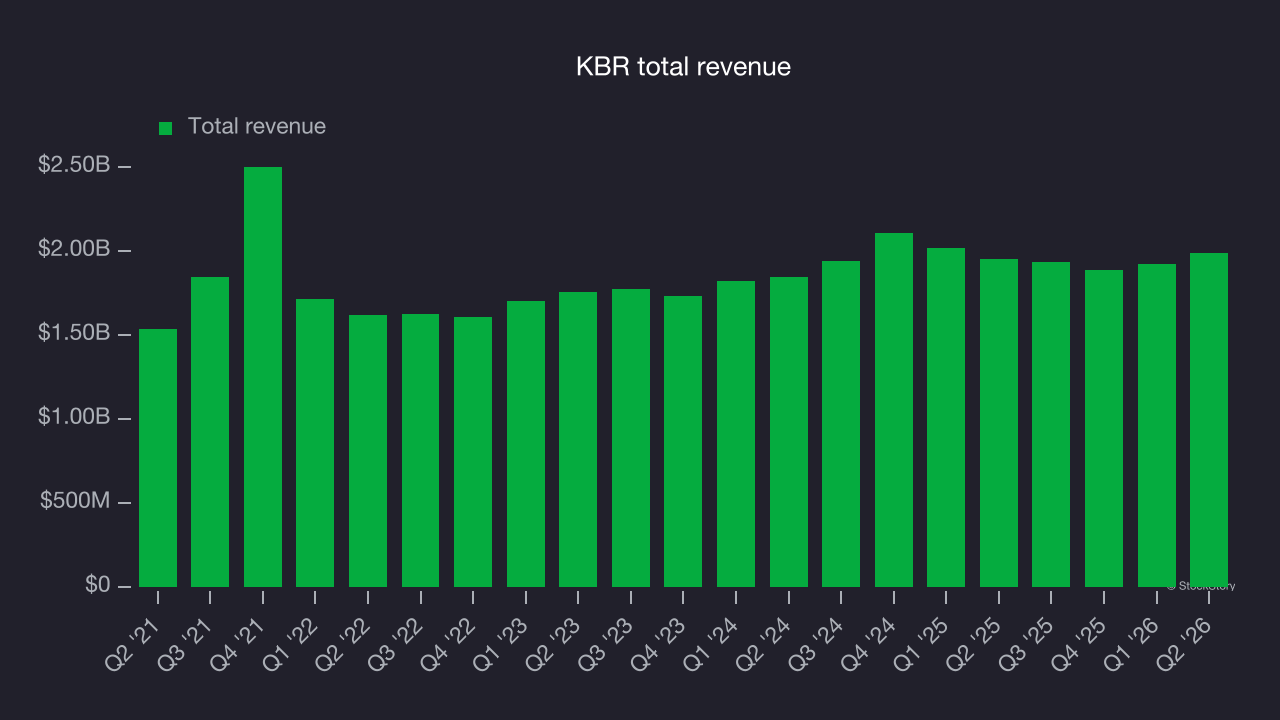This screenshot has width=1280, height=720.
Task: Click the Q3 '23 revenue bar
Action: point(631,438)
